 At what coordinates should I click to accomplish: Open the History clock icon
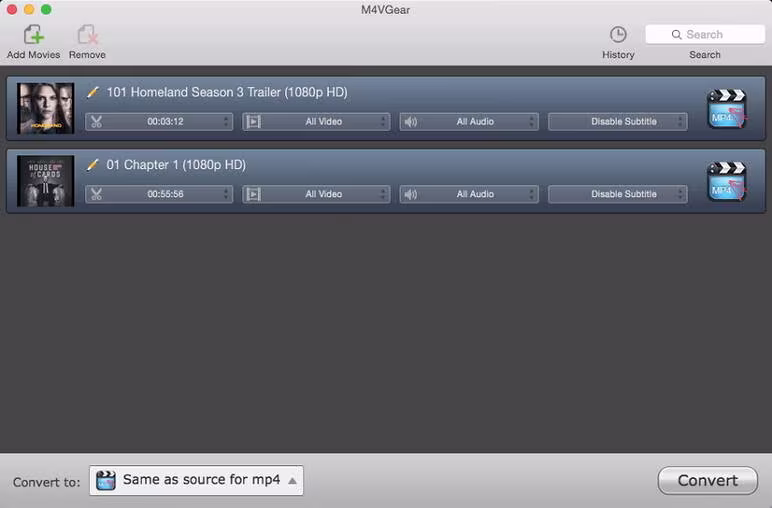pyautogui.click(x=618, y=34)
